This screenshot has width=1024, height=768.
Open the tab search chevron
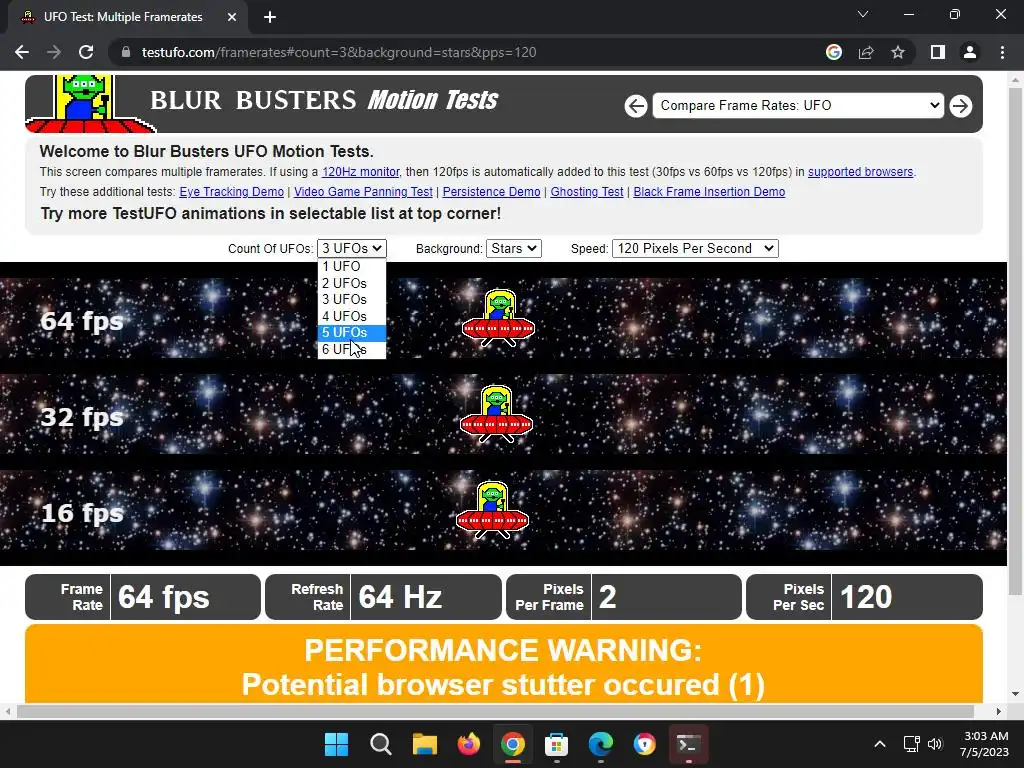tap(863, 14)
